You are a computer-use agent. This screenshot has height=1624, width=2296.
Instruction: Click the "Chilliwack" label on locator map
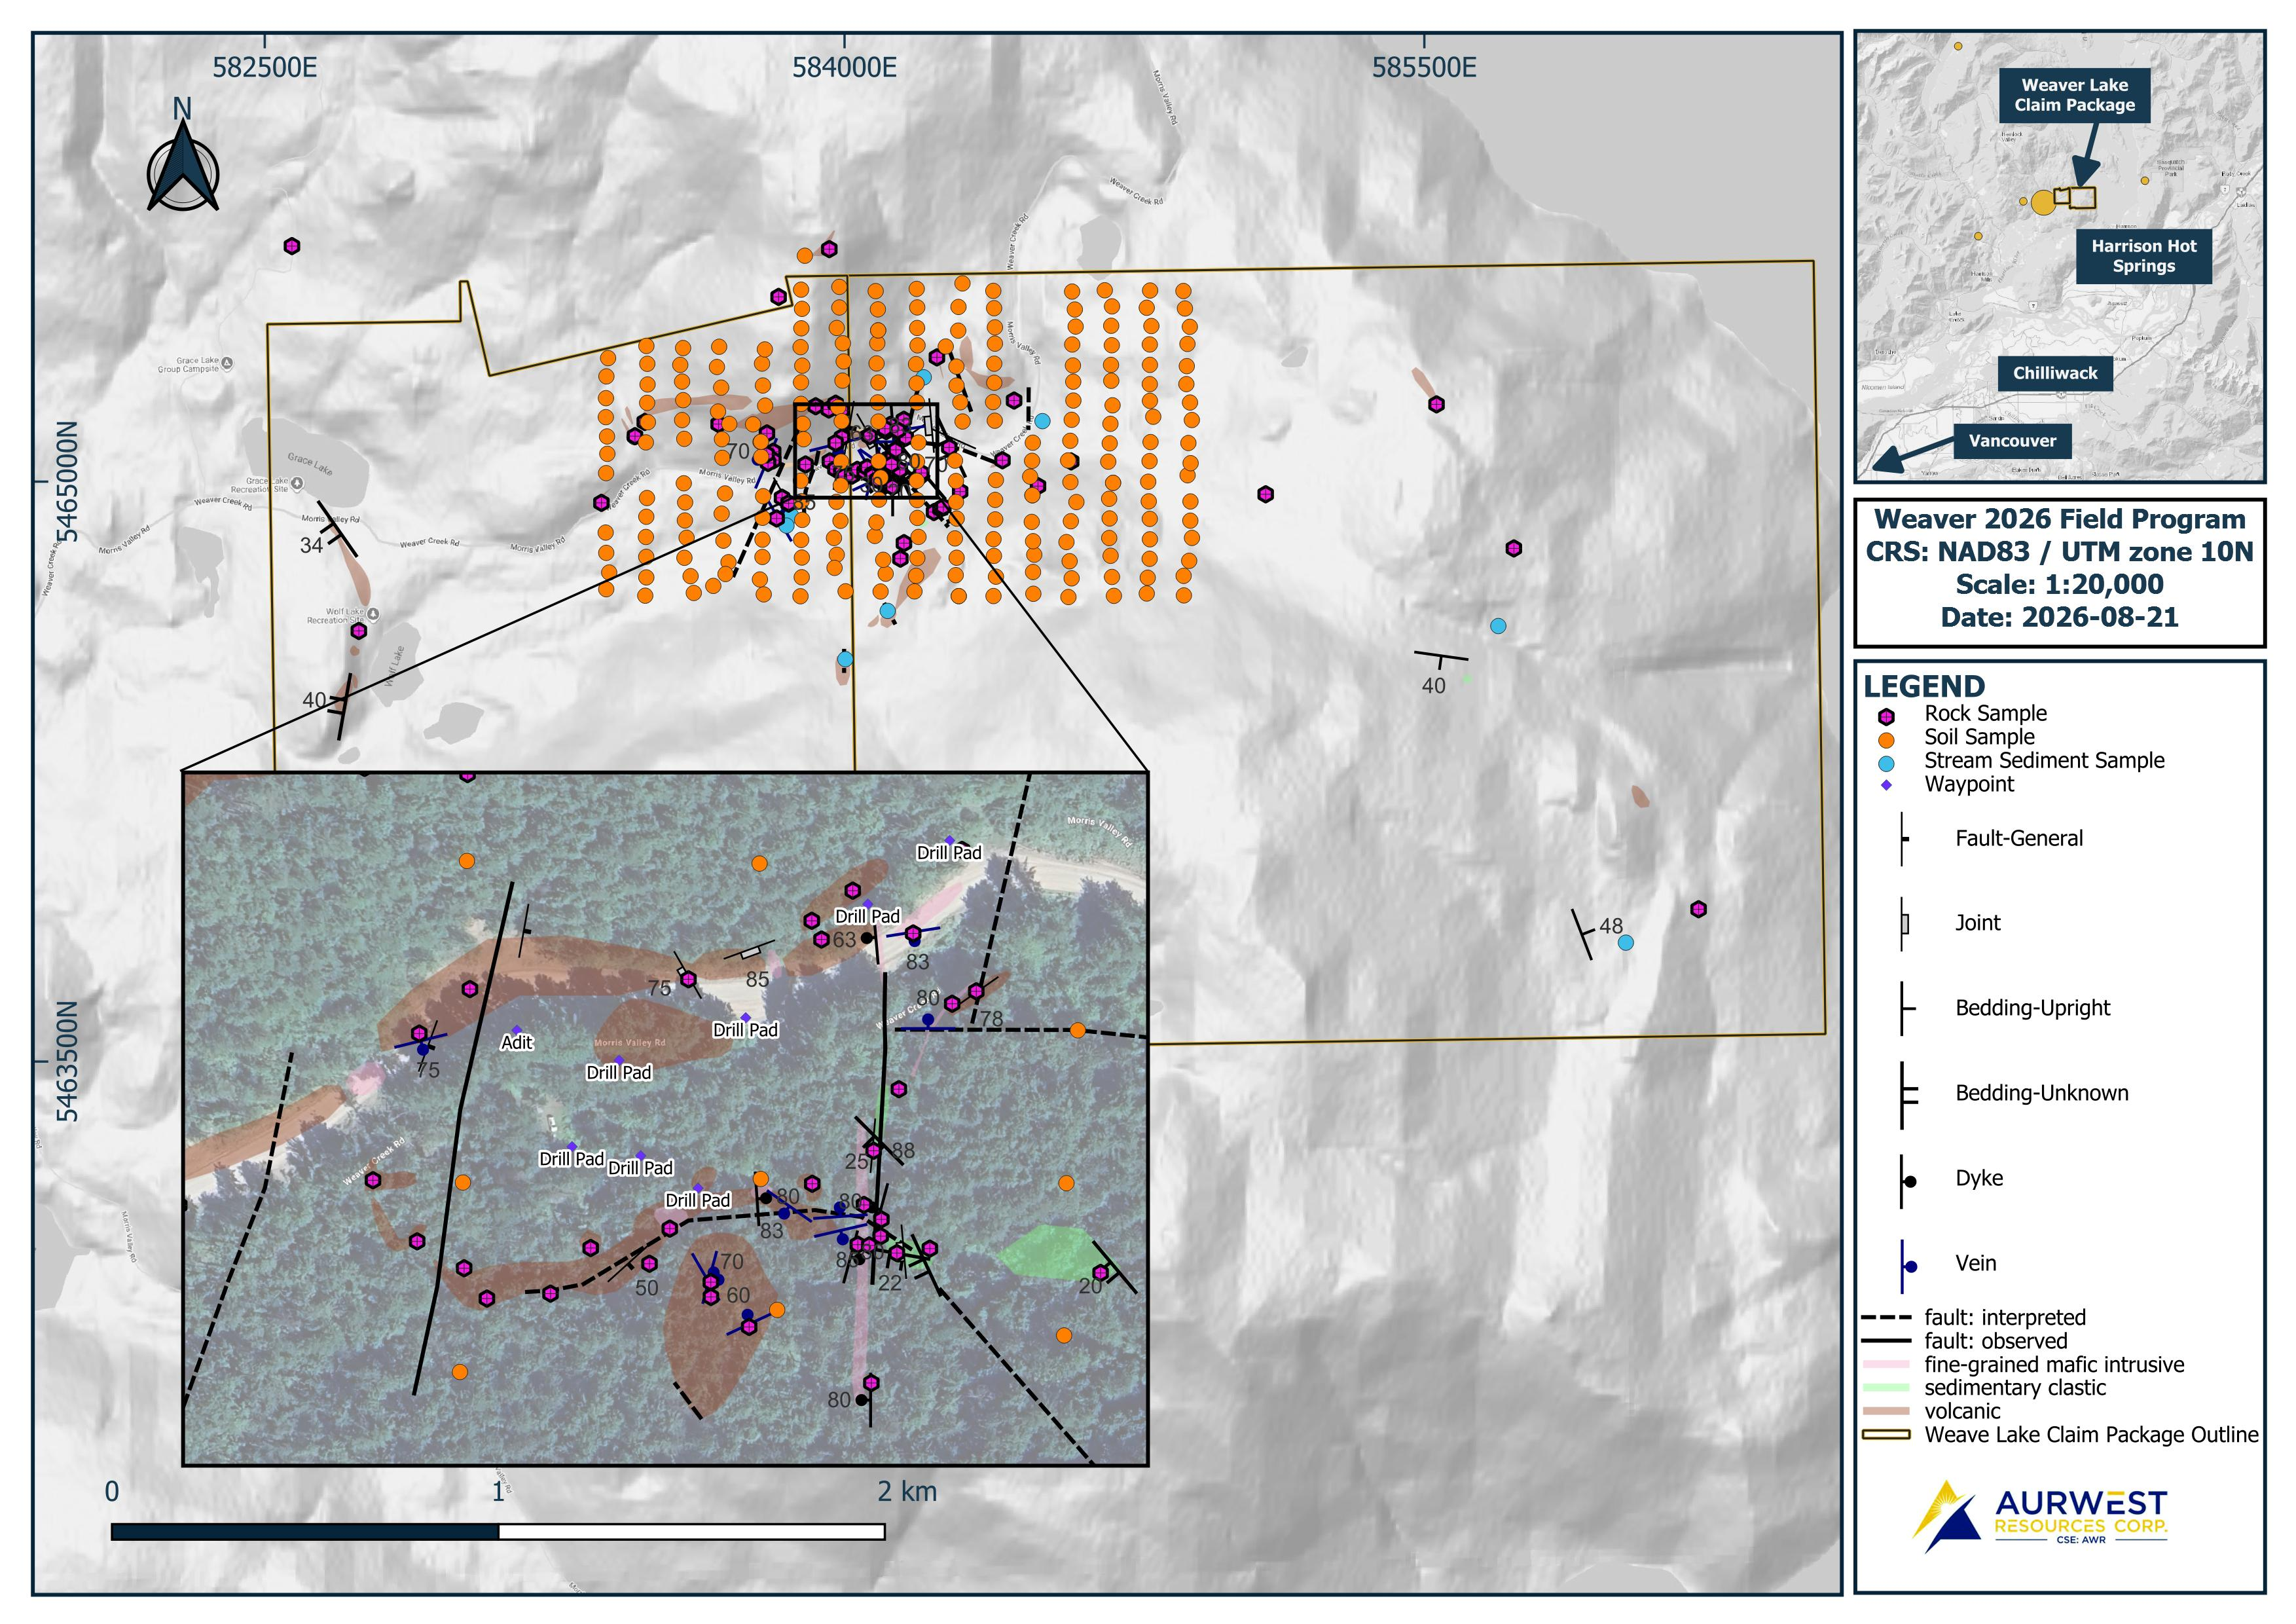click(2055, 373)
